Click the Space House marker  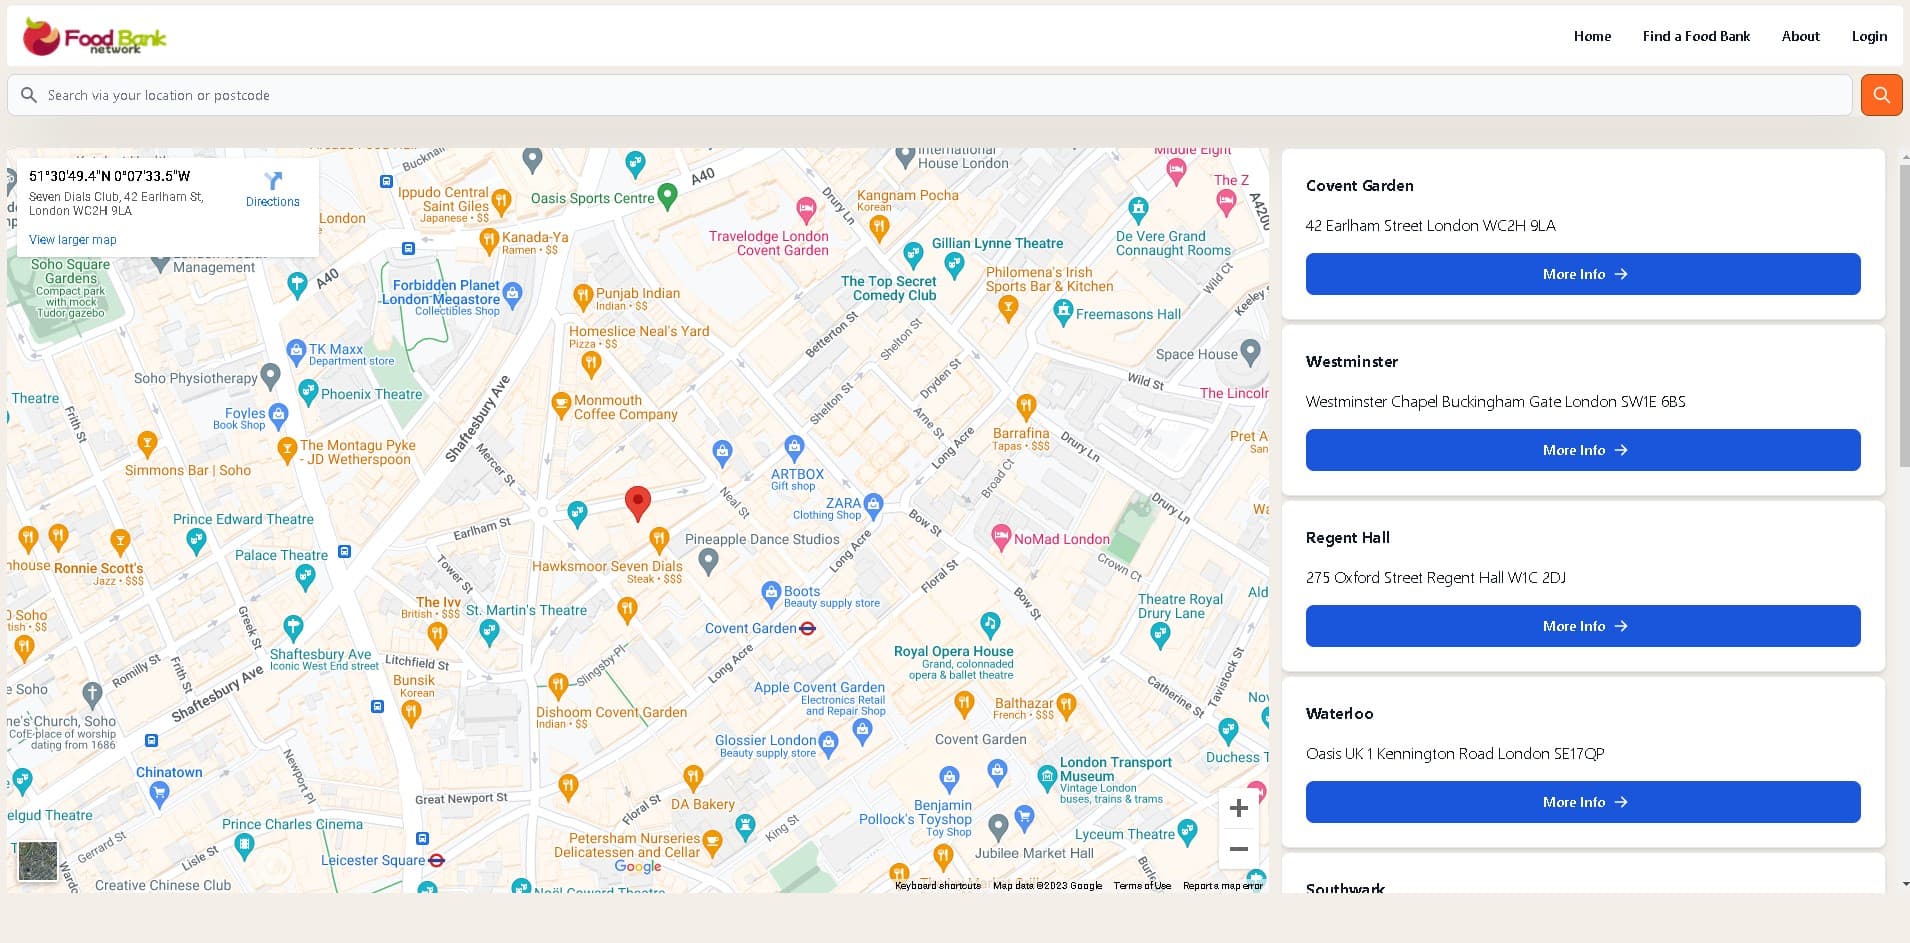pos(1251,351)
